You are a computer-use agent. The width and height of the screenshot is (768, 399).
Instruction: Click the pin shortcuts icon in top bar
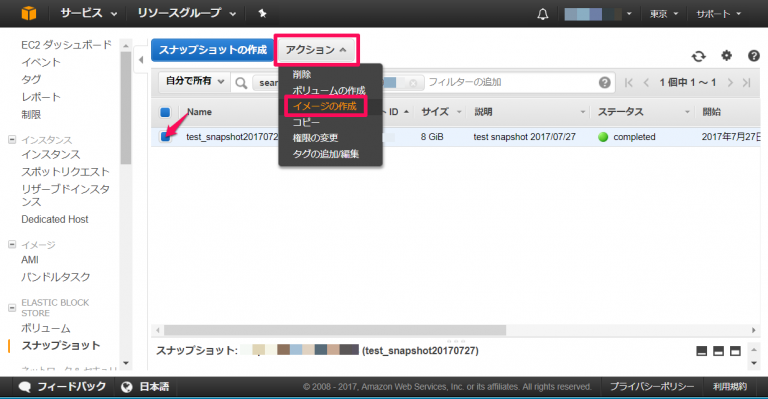[263, 14]
